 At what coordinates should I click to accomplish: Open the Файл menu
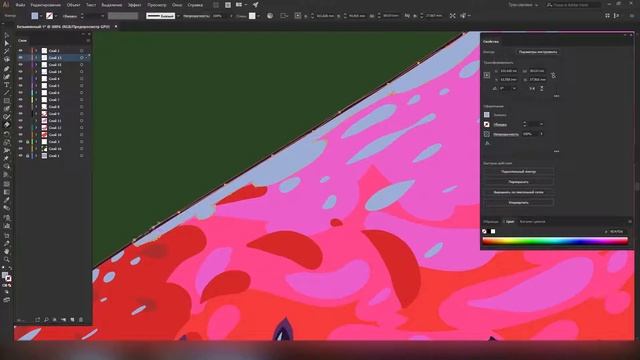(20, 5)
